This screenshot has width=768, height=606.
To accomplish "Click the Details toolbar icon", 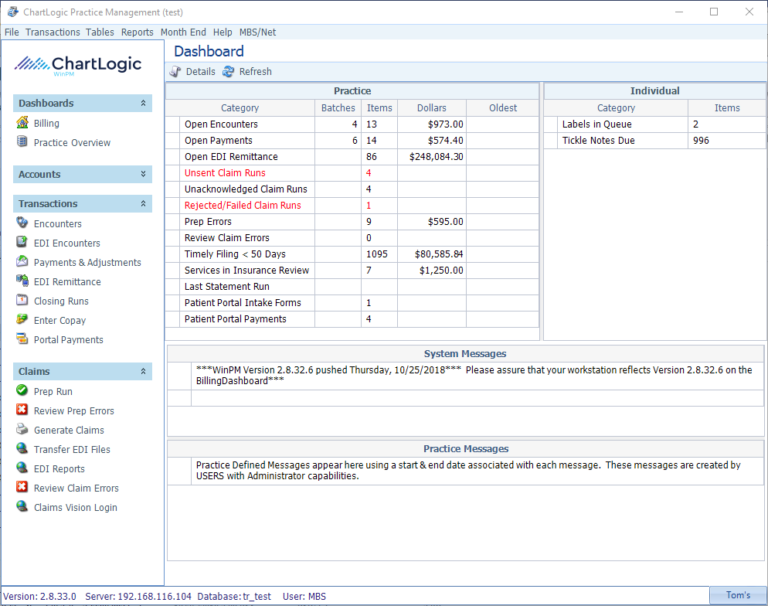I will click(x=175, y=72).
